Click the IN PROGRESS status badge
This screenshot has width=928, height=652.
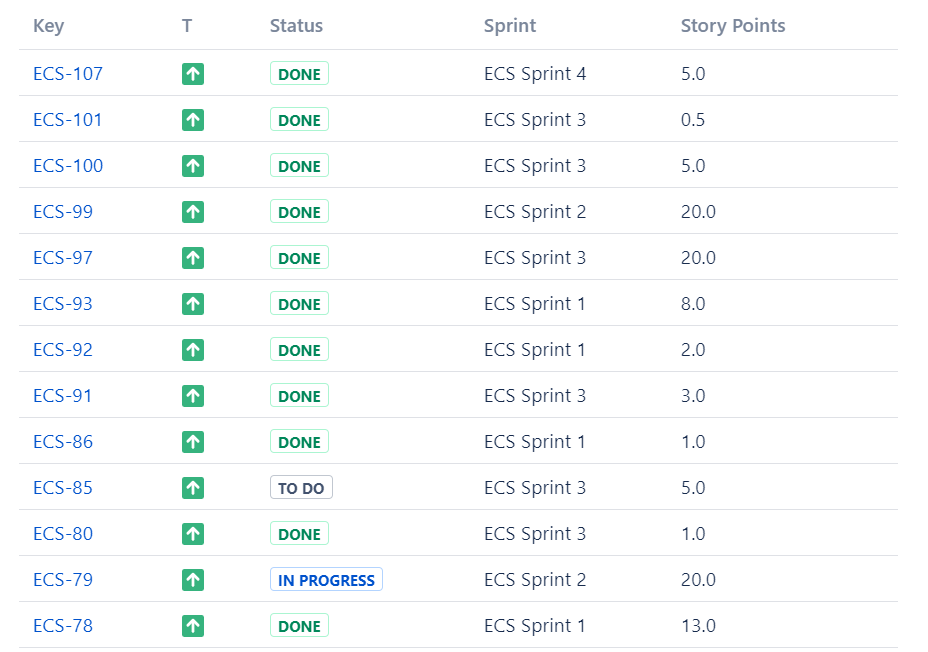[x=326, y=580]
